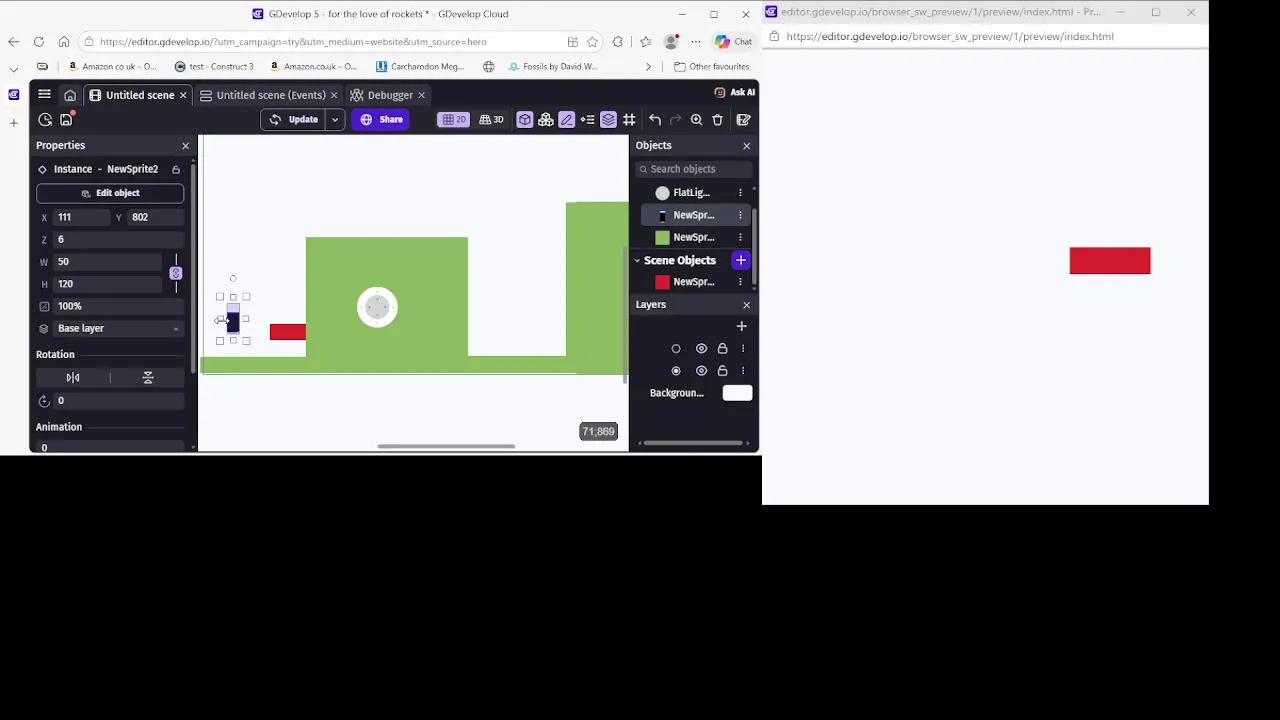This screenshot has width=1280, height=720.
Task: Toggle the properties edit pencil icon
Action: pyautogui.click(x=567, y=120)
